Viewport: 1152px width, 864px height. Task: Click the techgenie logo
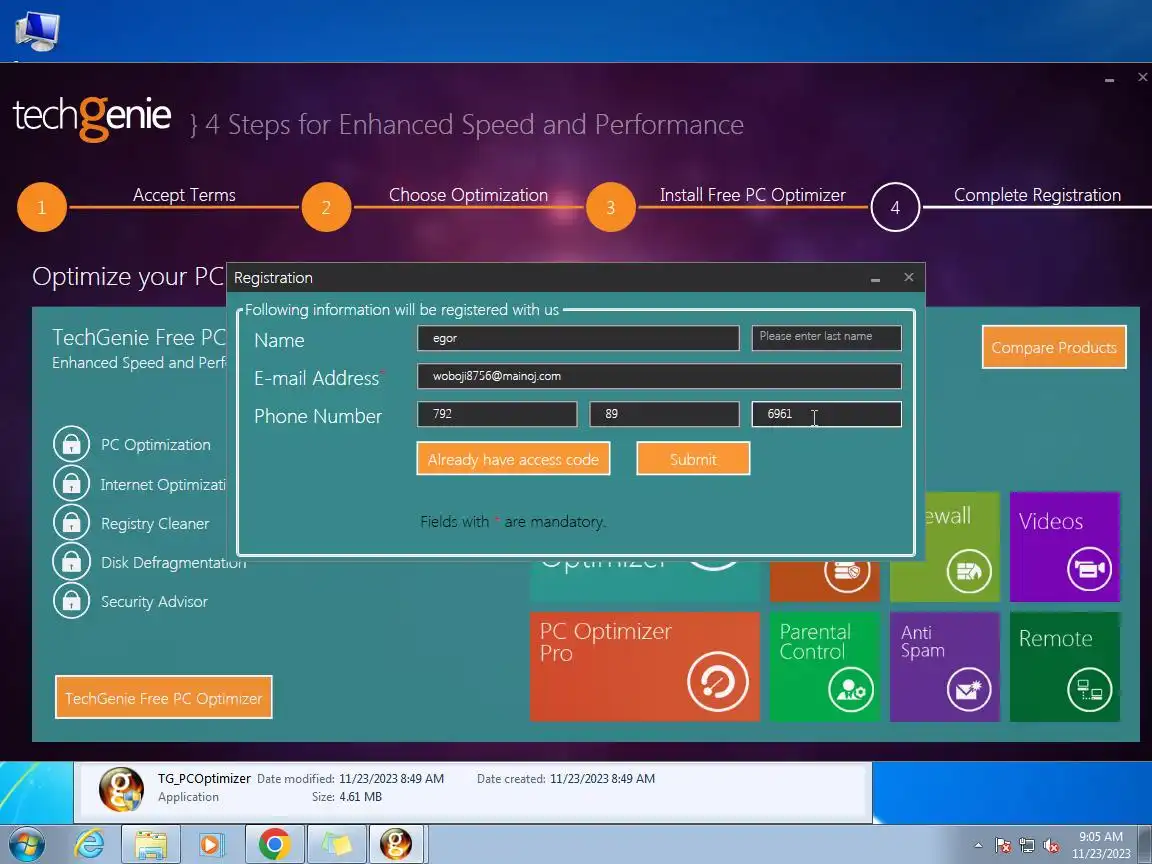(x=92, y=118)
